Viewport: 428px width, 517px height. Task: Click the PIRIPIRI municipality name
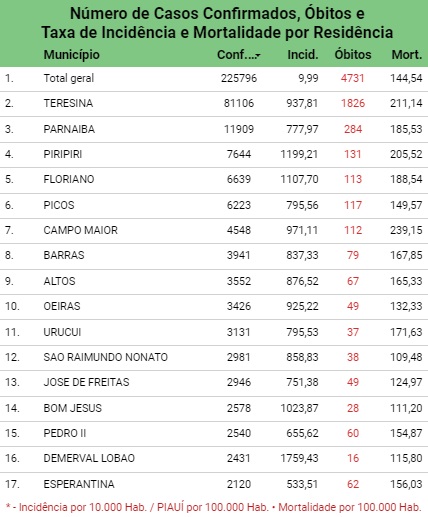pos(63,154)
